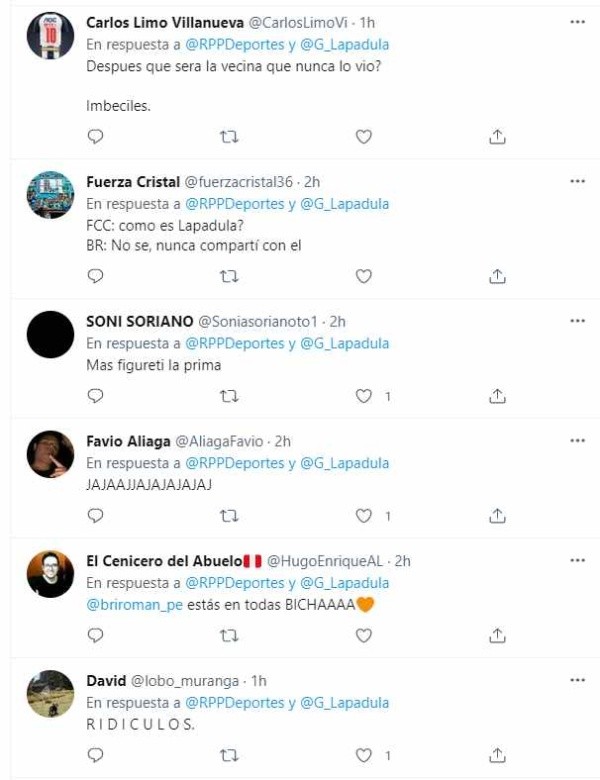Open the @briroman_pe mention link

click(x=134, y=605)
